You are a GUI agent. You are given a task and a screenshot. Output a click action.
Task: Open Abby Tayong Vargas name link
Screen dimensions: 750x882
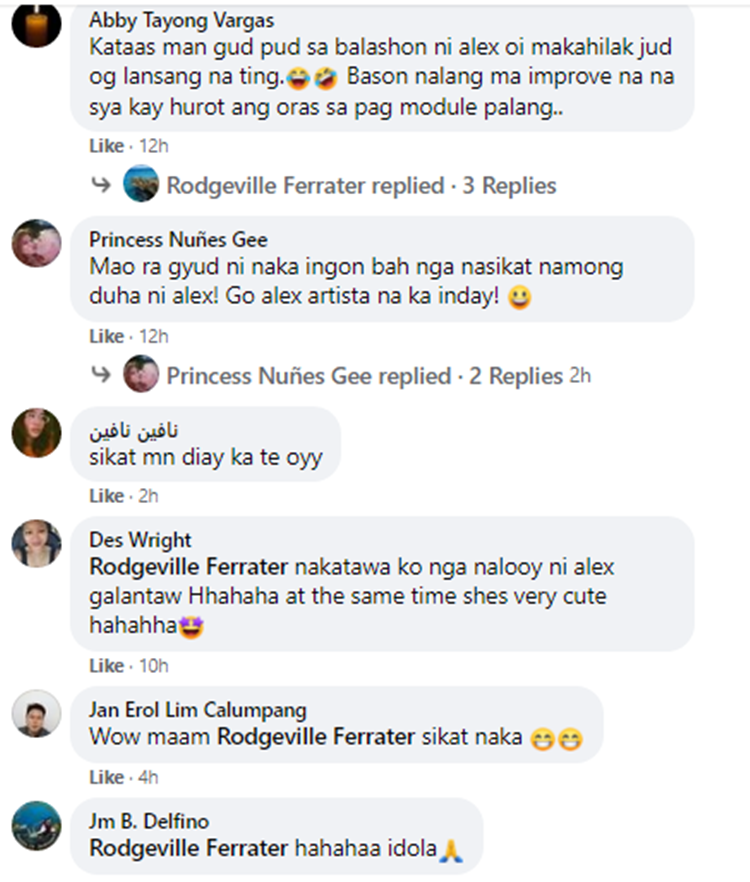coord(181,21)
